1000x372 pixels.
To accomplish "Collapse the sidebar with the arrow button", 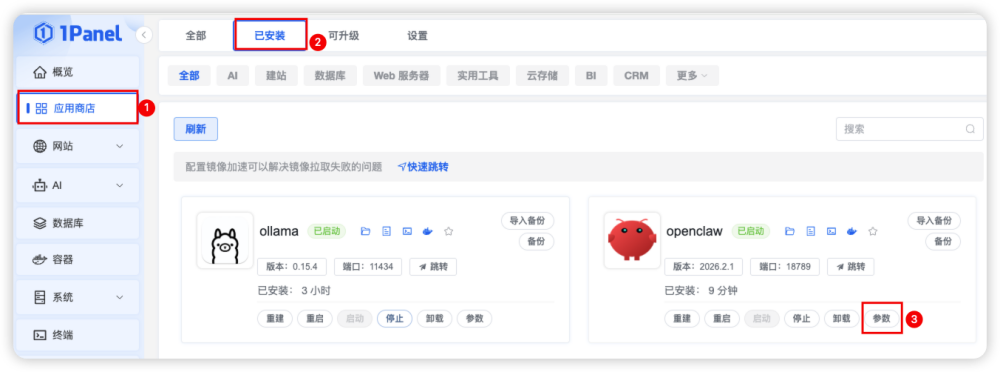I will coord(144,34).
